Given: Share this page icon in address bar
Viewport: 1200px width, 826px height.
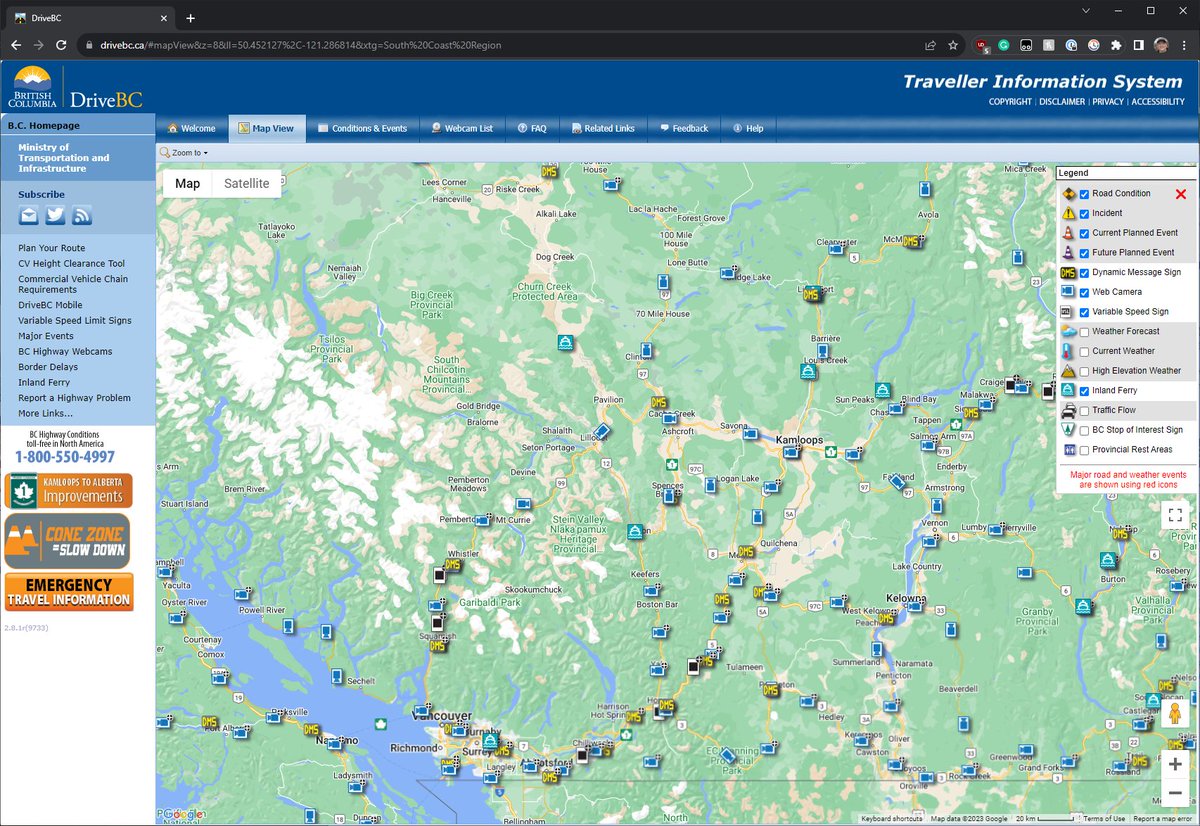Looking at the screenshot, I should coord(930,45).
